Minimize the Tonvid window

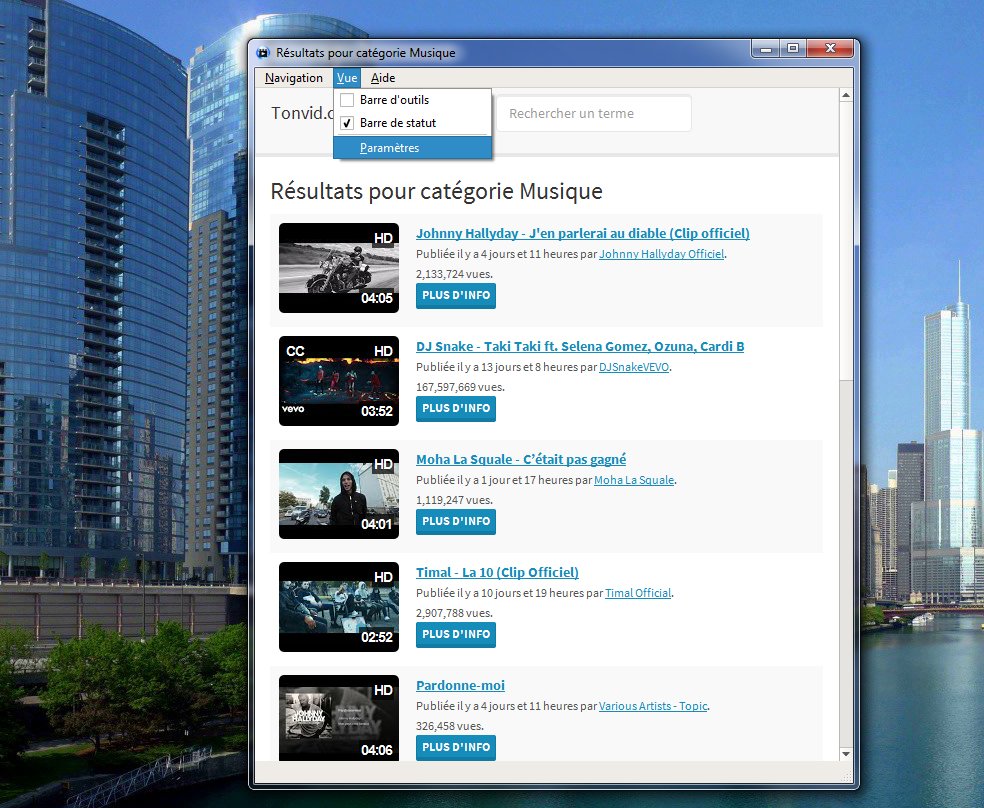click(766, 48)
